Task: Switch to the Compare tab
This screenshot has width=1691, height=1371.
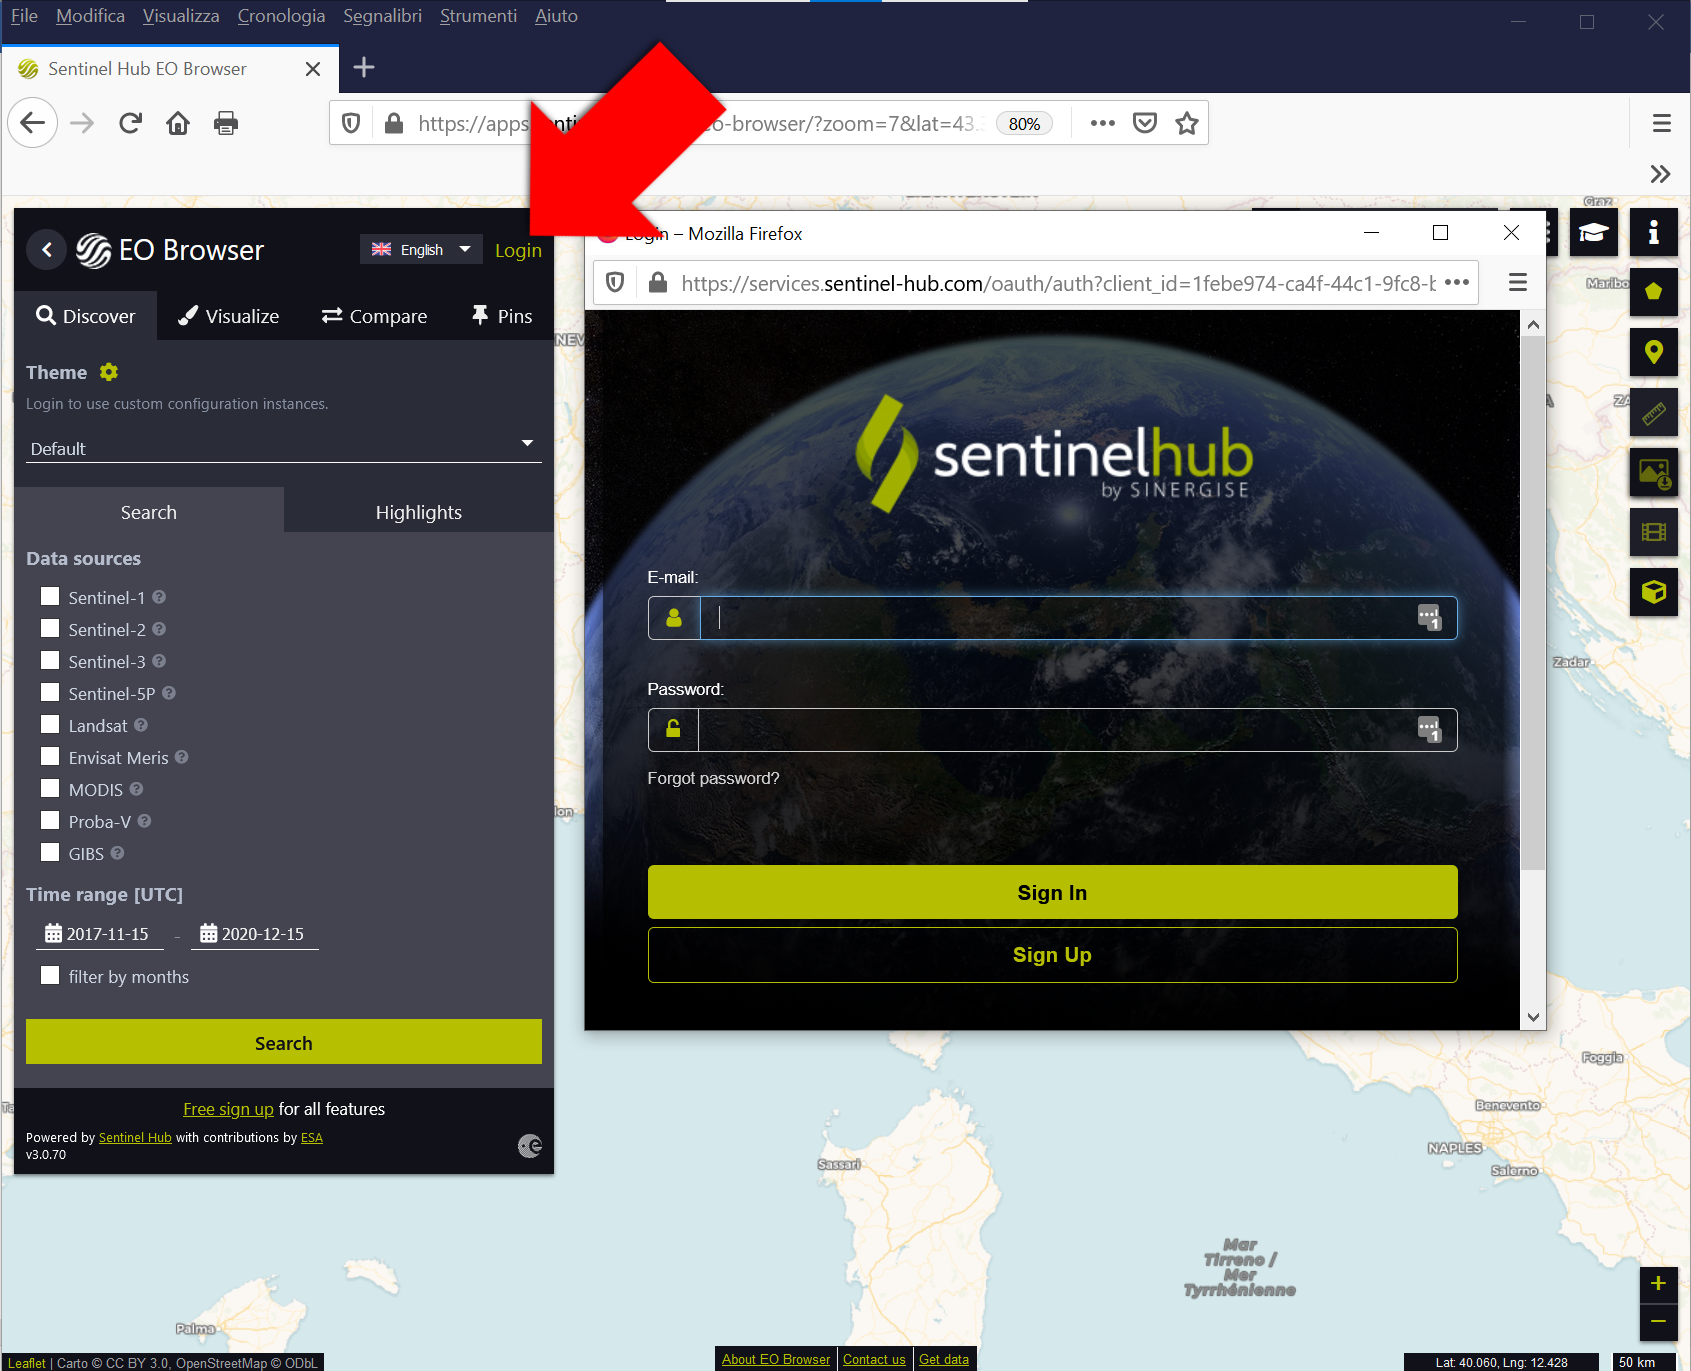Action: tap(374, 316)
